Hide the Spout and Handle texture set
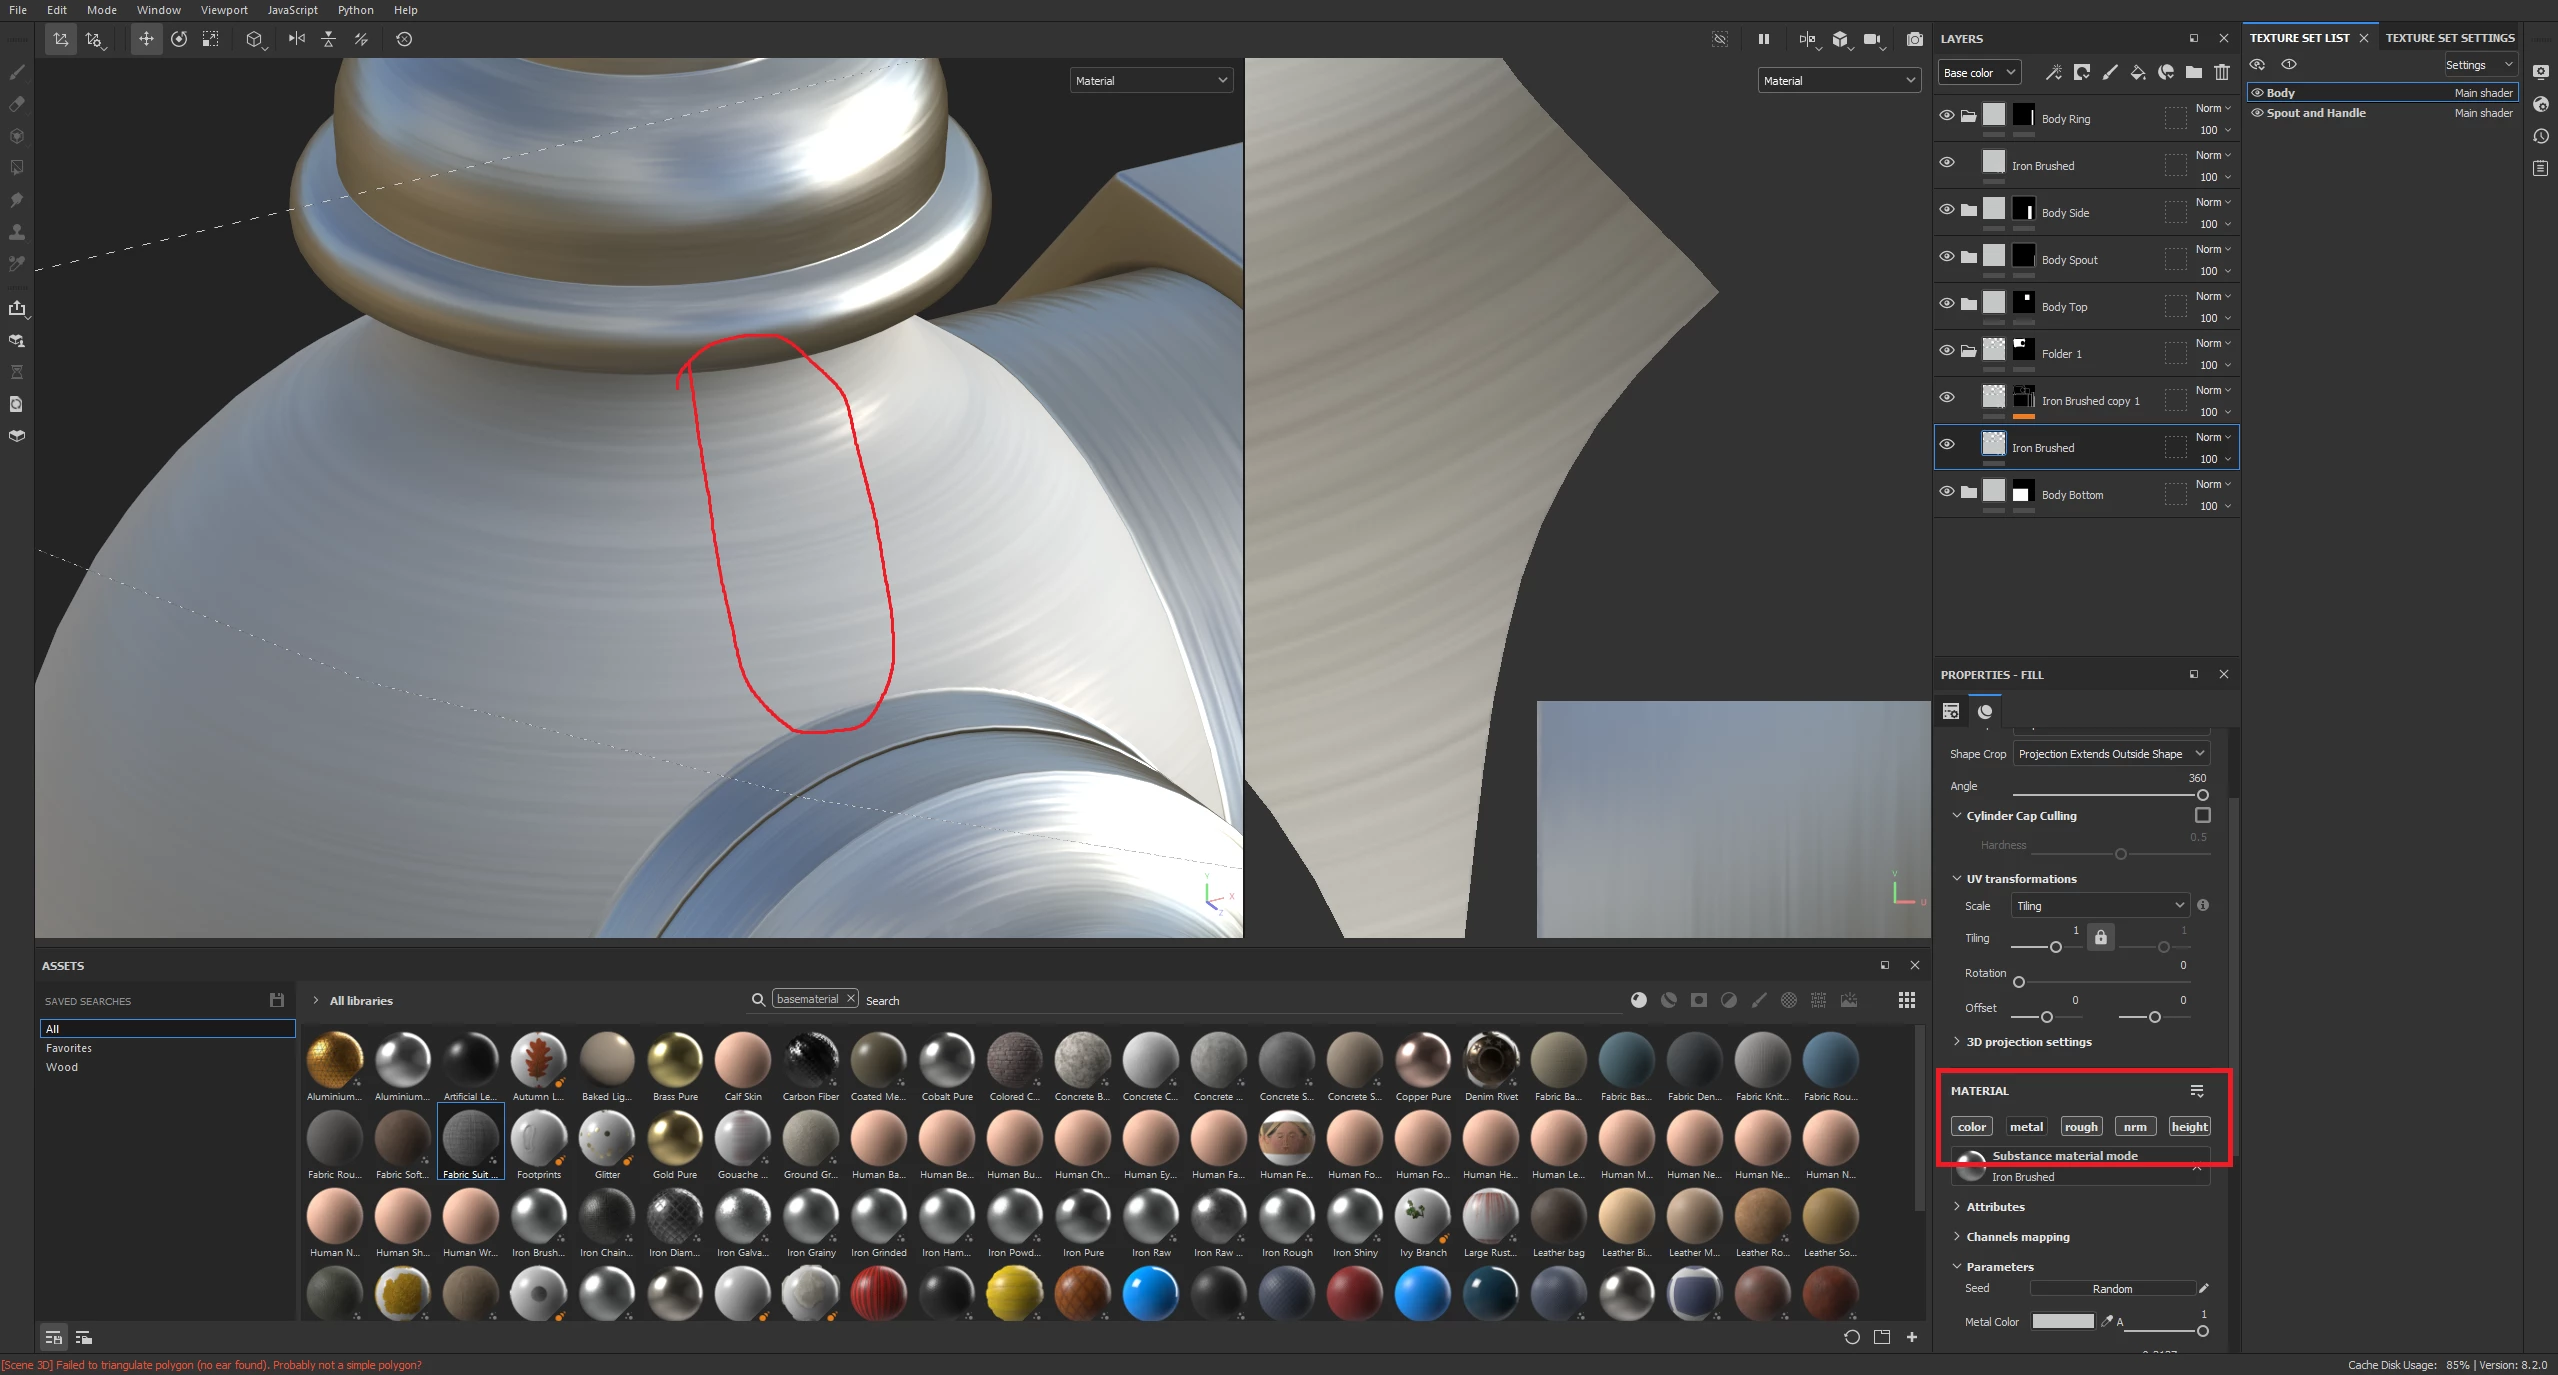This screenshot has width=2558, height=1375. tap(2257, 113)
